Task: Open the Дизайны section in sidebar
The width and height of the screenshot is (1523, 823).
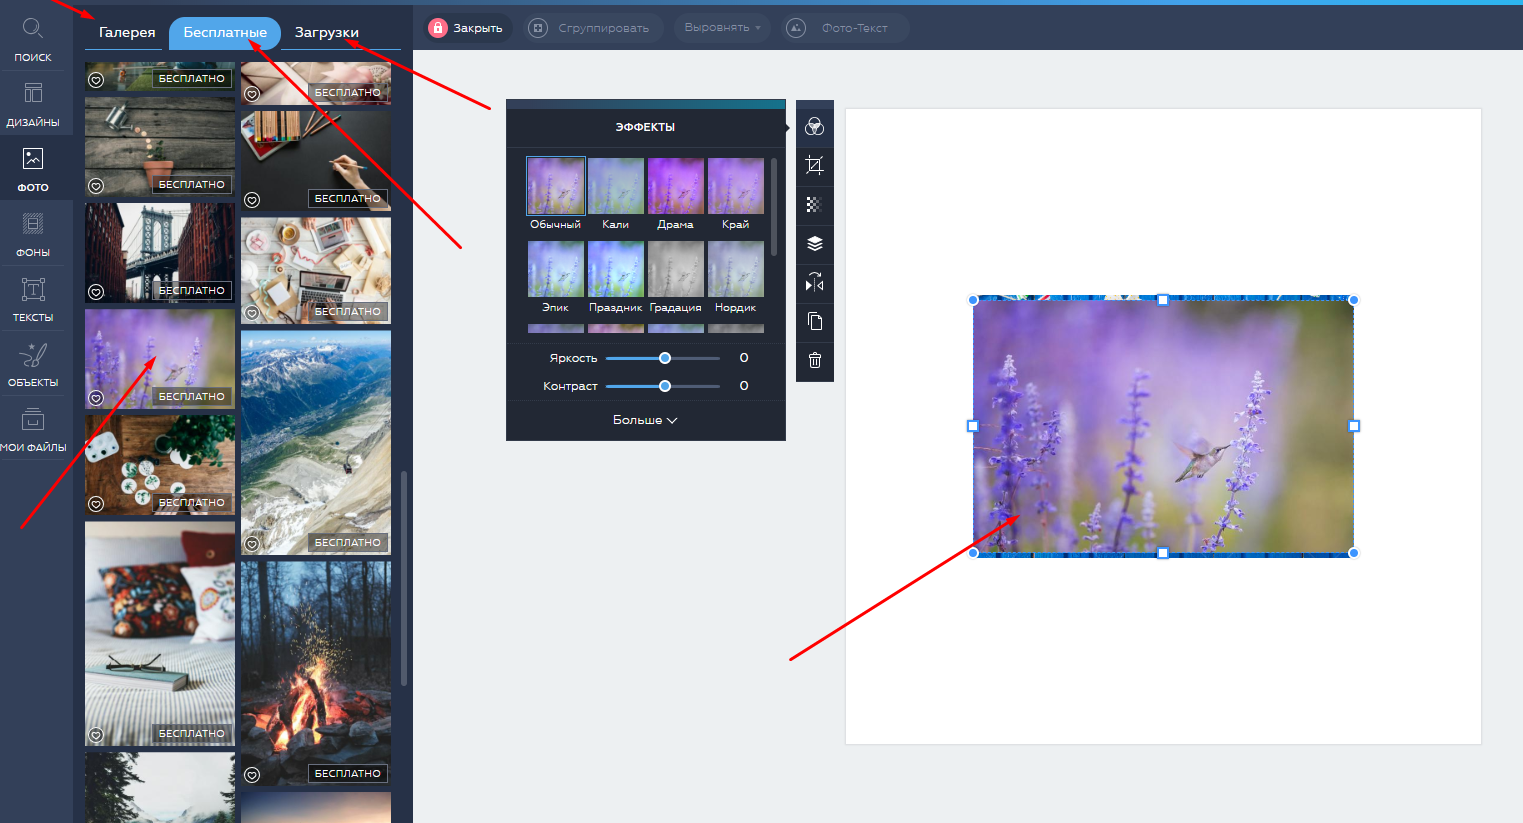Action: tap(33, 104)
